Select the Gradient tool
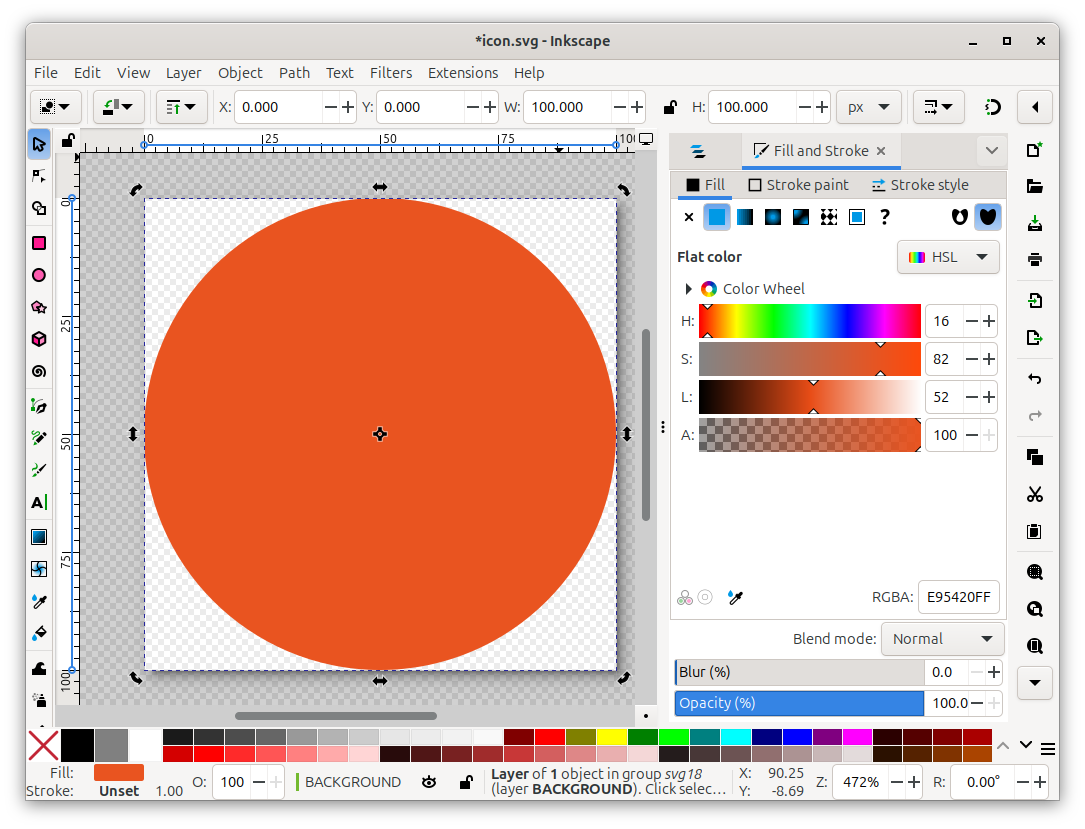Screen dimensions: 1085x829 [x=39, y=537]
